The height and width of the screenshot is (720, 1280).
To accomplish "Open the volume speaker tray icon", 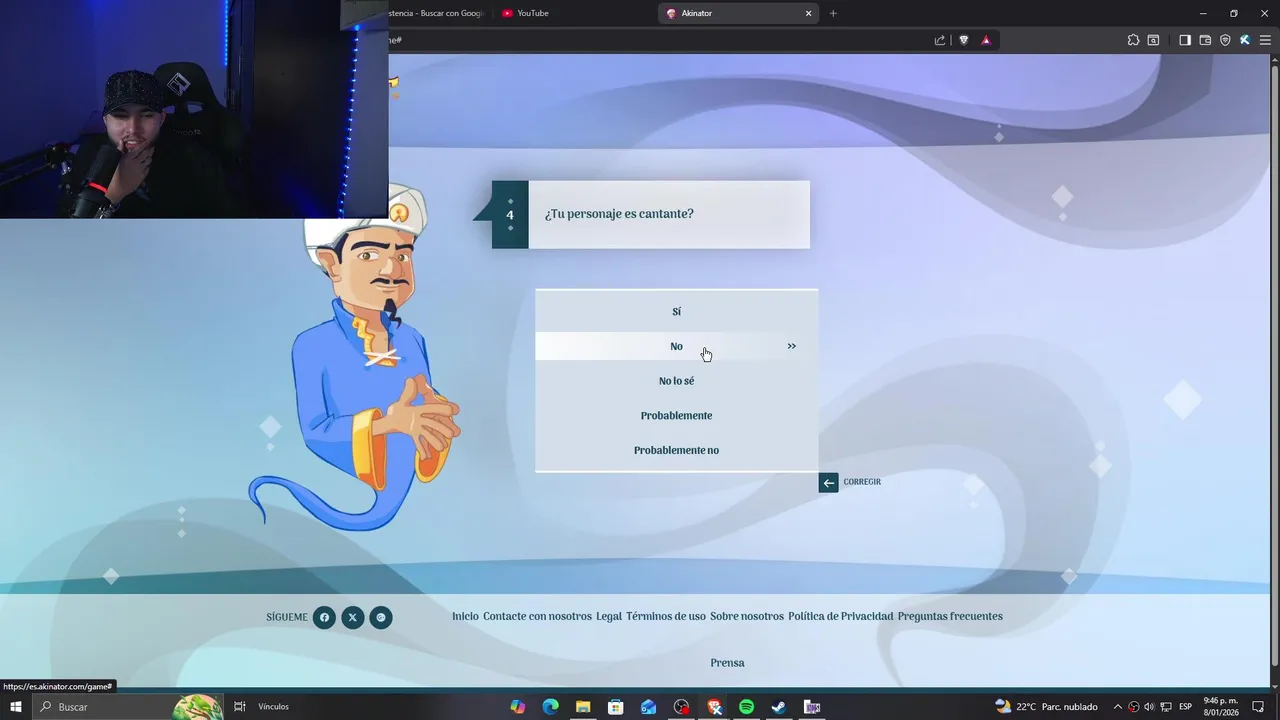I will (1149, 707).
